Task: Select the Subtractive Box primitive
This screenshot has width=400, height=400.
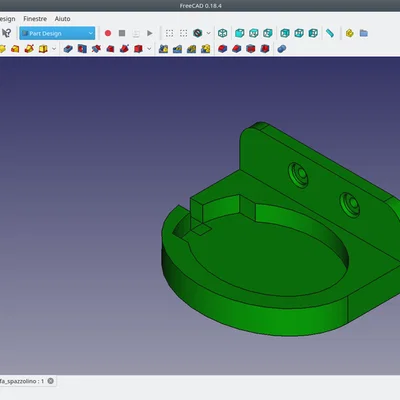Action: click(138, 49)
